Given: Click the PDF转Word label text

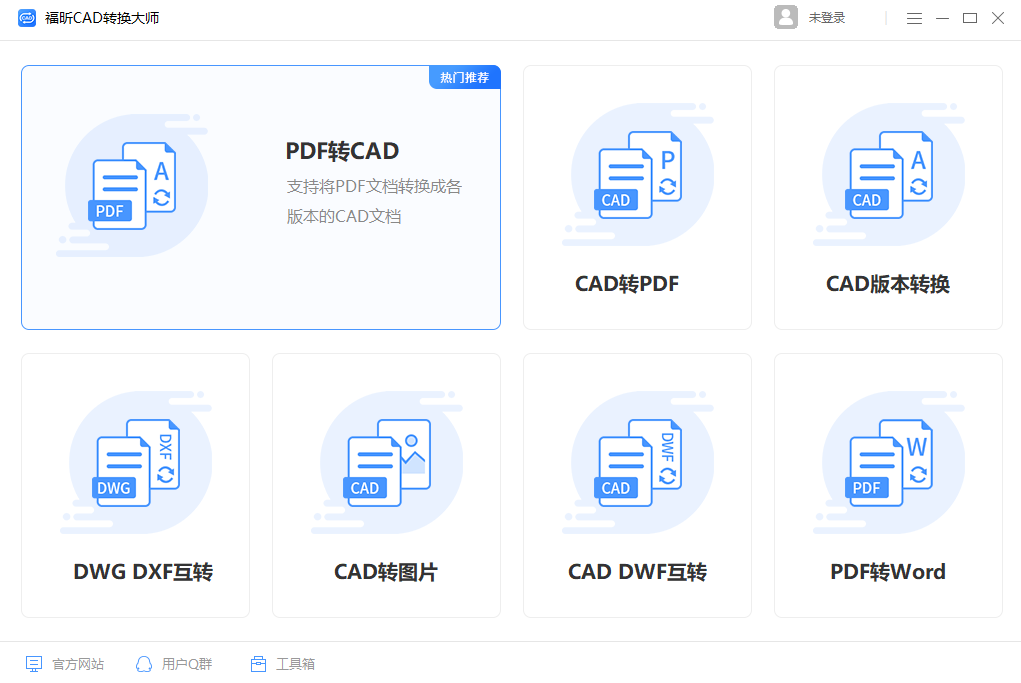Looking at the screenshot, I should click(x=888, y=572).
